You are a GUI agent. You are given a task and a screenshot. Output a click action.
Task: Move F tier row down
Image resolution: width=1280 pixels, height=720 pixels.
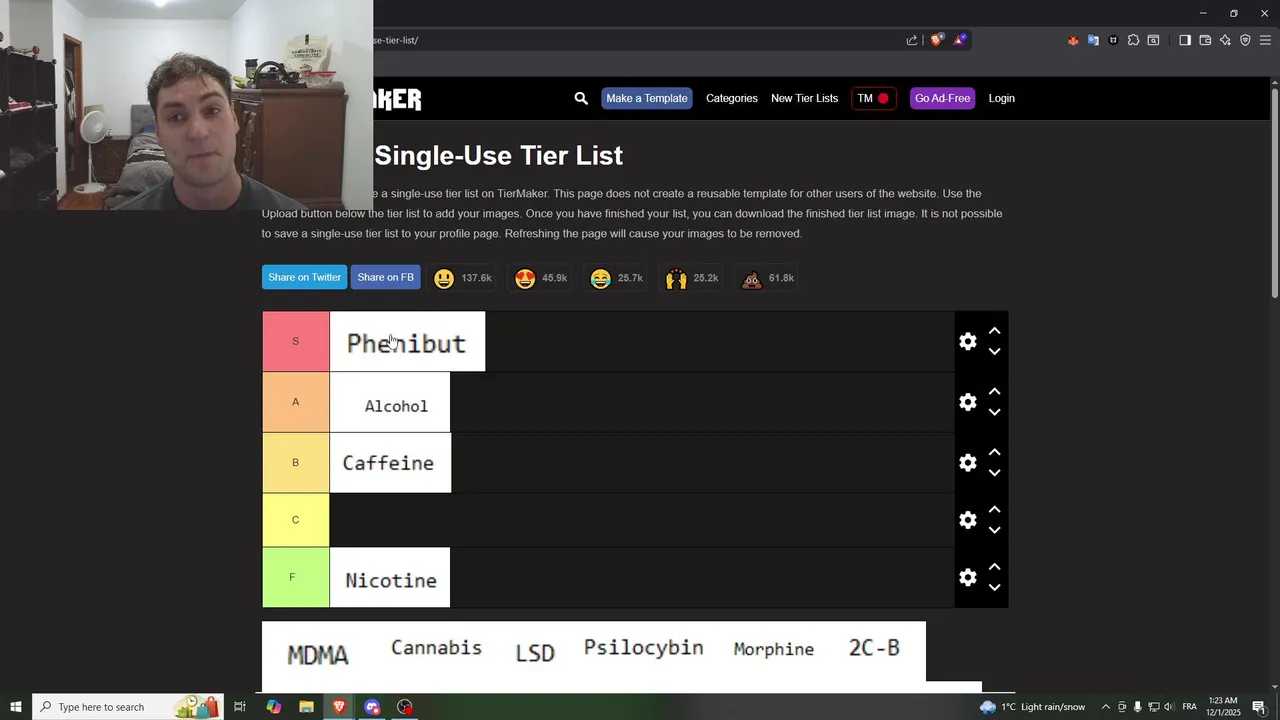click(994, 588)
